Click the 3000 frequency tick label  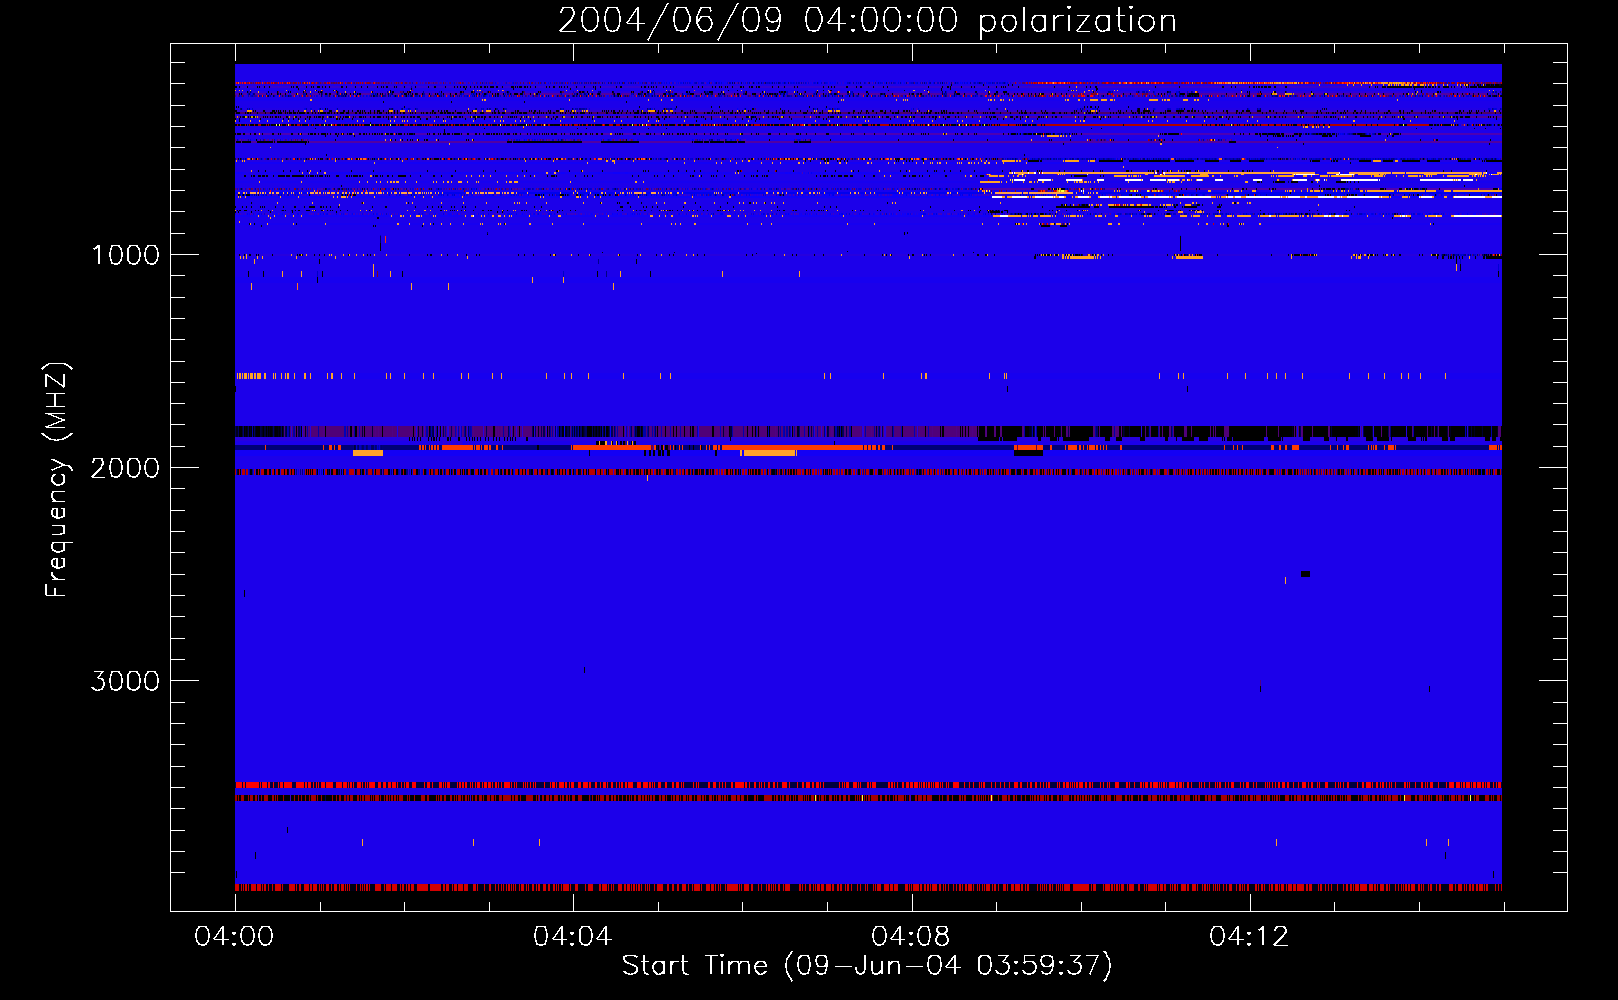(125, 681)
